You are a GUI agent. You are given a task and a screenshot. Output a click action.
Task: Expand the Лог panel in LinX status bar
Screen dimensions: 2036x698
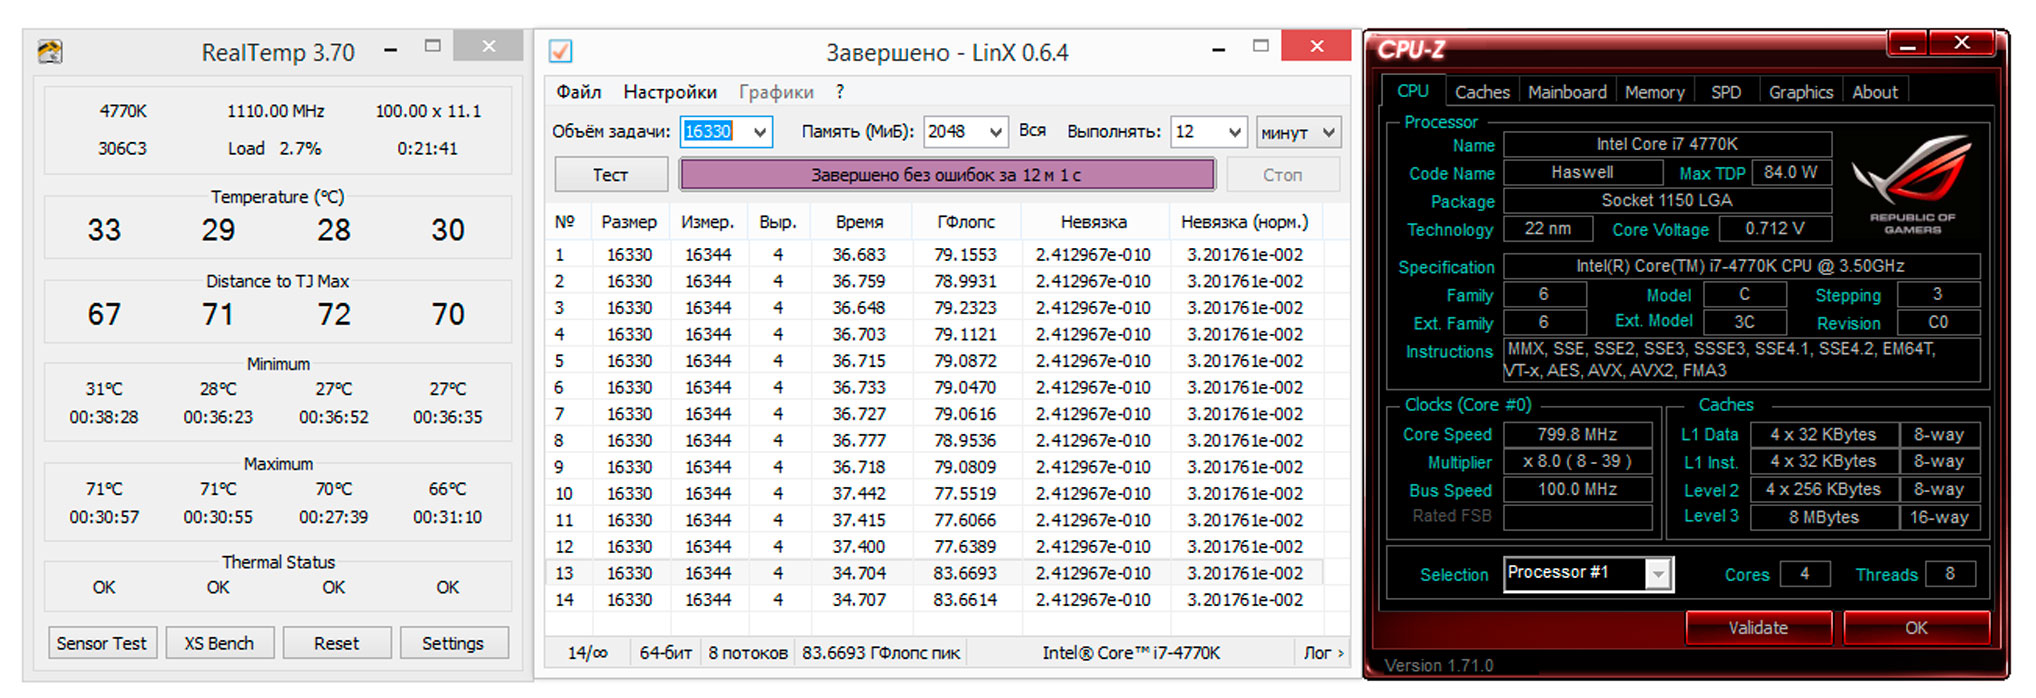1324,653
